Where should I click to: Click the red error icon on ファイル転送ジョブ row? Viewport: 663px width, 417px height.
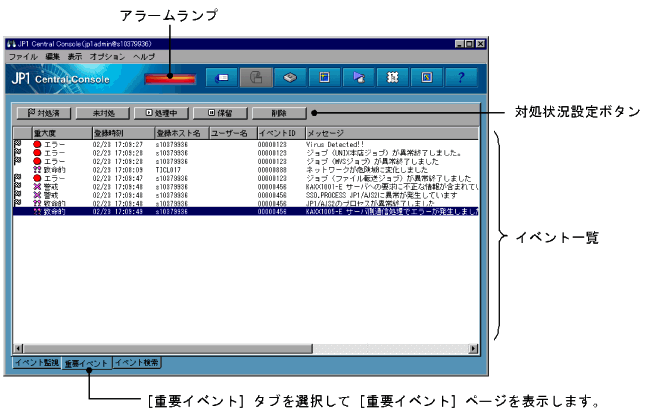tap(37, 178)
